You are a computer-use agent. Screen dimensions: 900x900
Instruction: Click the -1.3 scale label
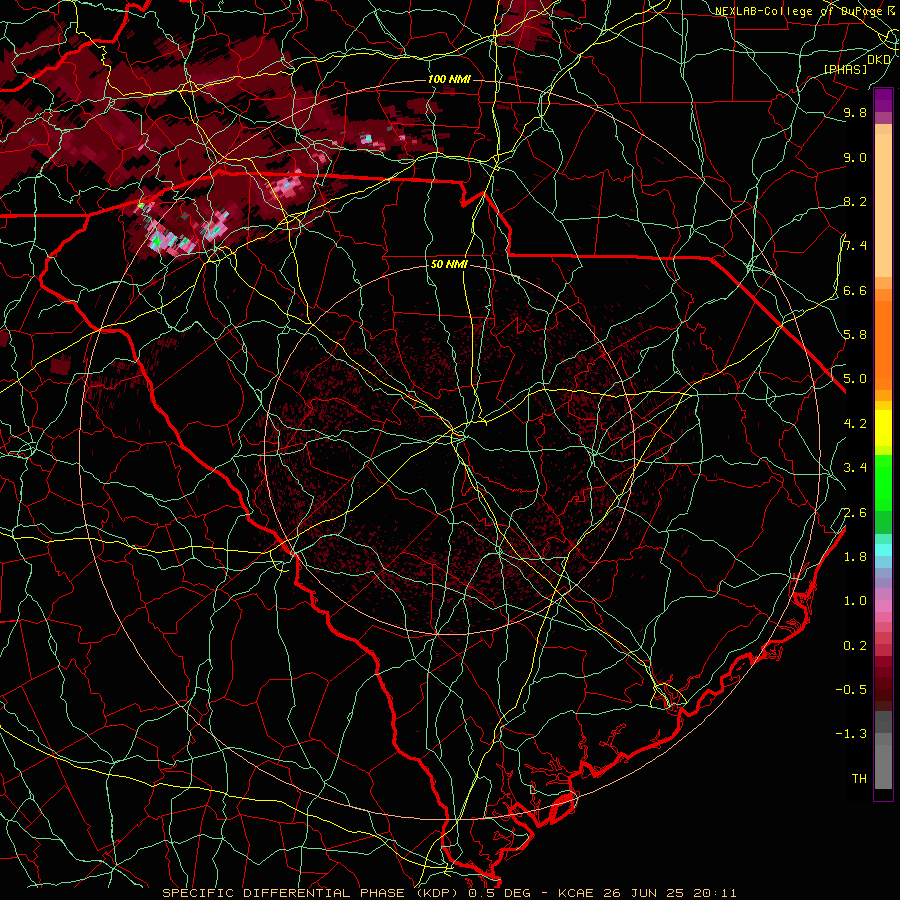pyautogui.click(x=851, y=734)
